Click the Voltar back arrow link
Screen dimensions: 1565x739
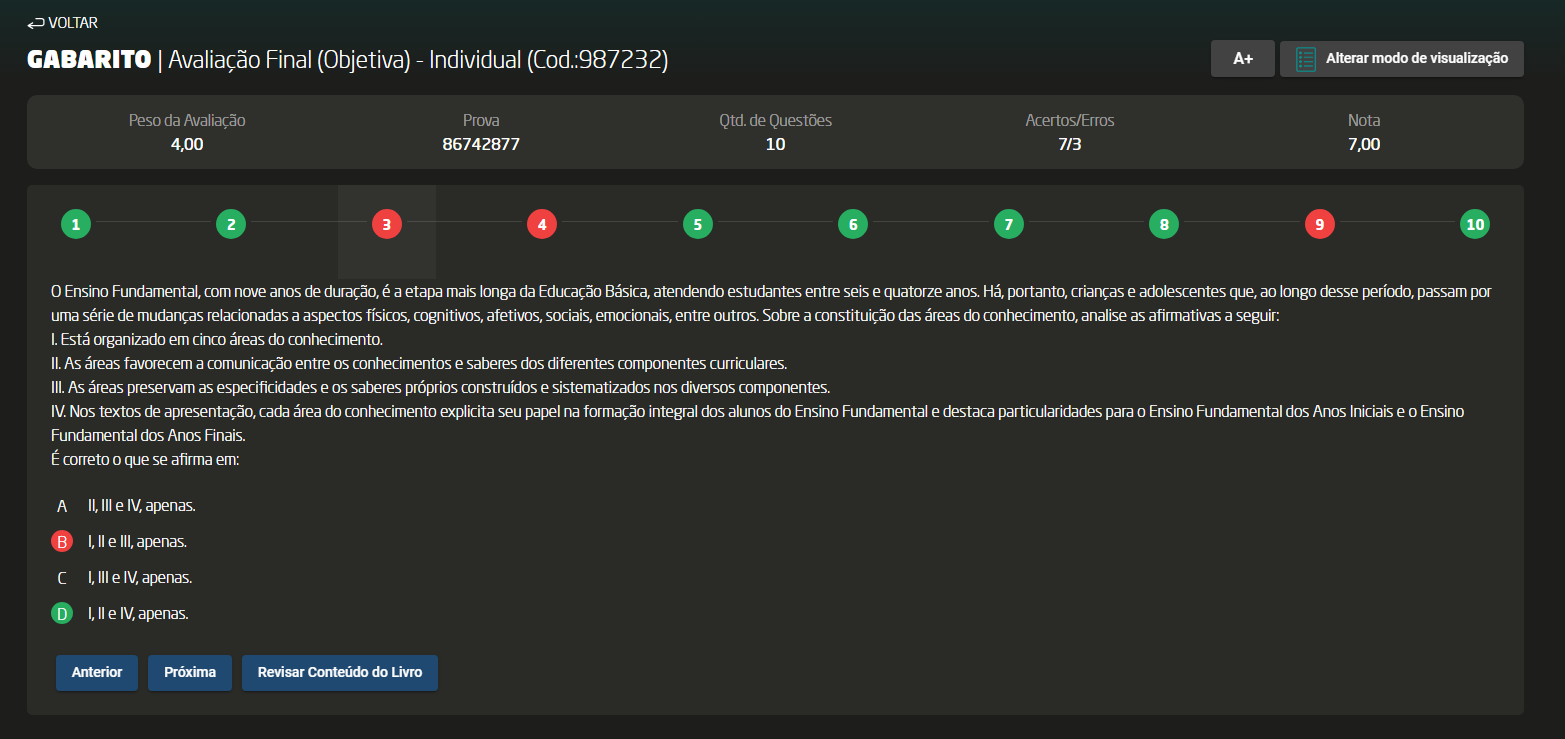pyautogui.click(x=62, y=23)
